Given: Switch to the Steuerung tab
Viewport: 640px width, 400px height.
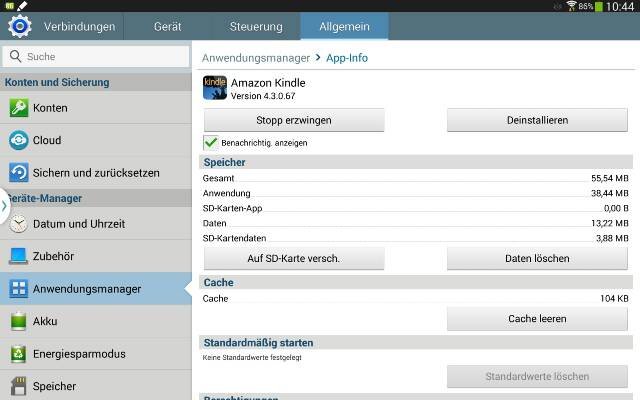Looking at the screenshot, I should pyautogui.click(x=256, y=27).
